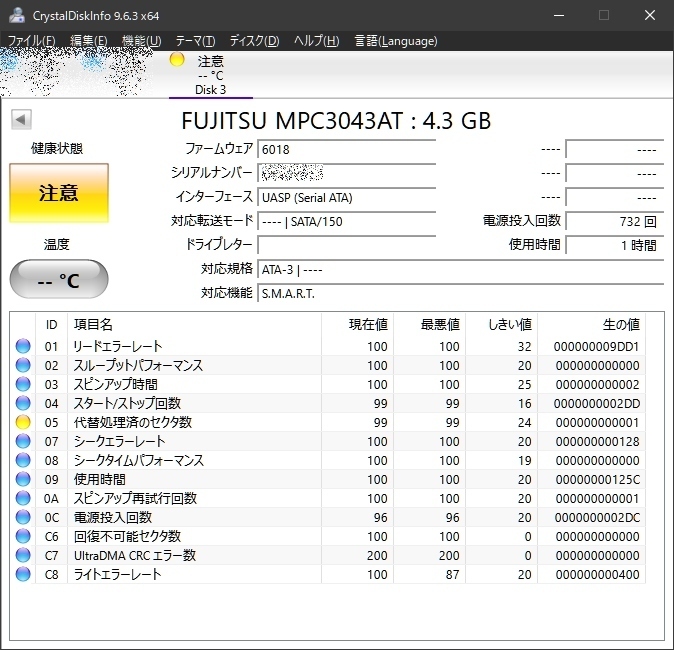
Task: Click the blue status icon for ID C6
Action: (x=23, y=536)
